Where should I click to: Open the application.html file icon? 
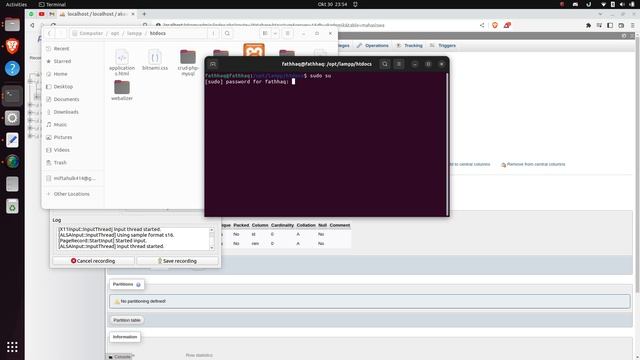pos(122,62)
